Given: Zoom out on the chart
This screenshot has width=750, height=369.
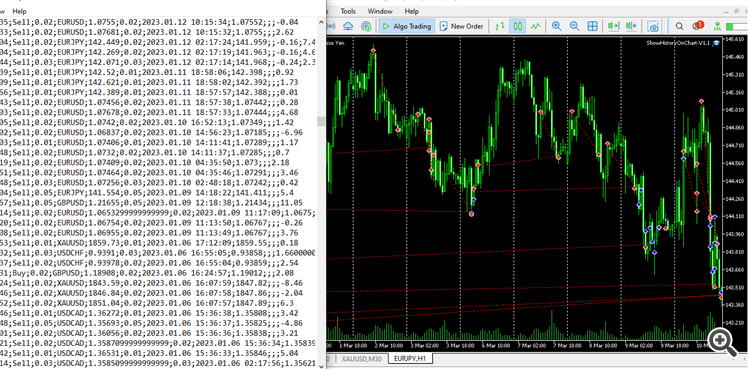Looking at the screenshot, I should pyautogui.click(x=574, y=26).
